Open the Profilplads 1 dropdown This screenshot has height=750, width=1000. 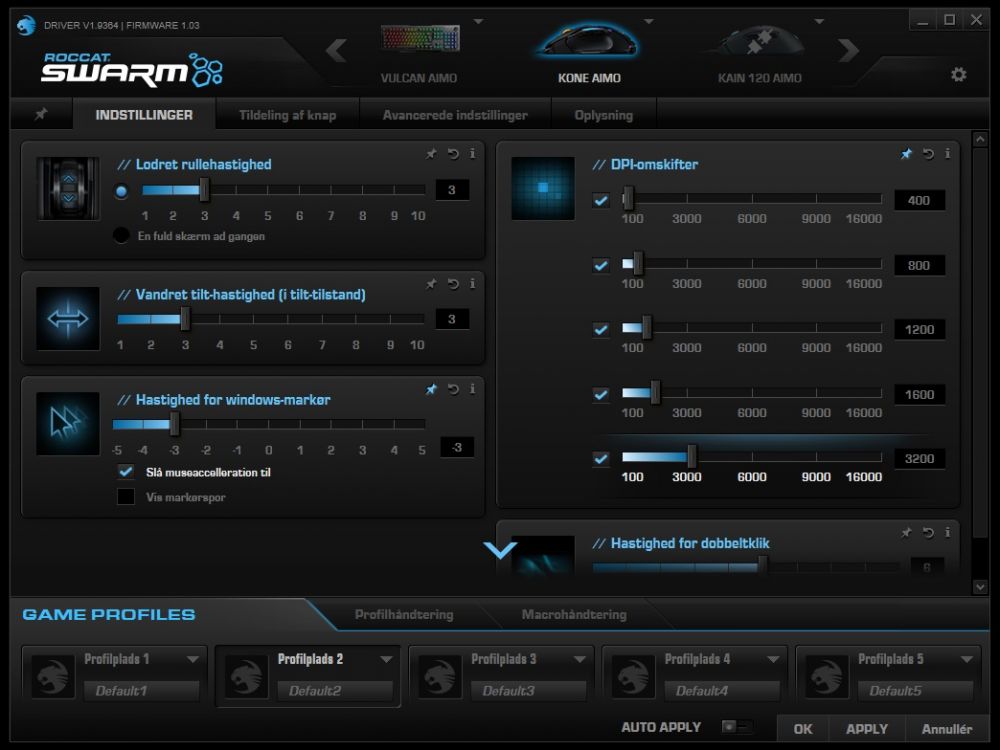point(193,659)
